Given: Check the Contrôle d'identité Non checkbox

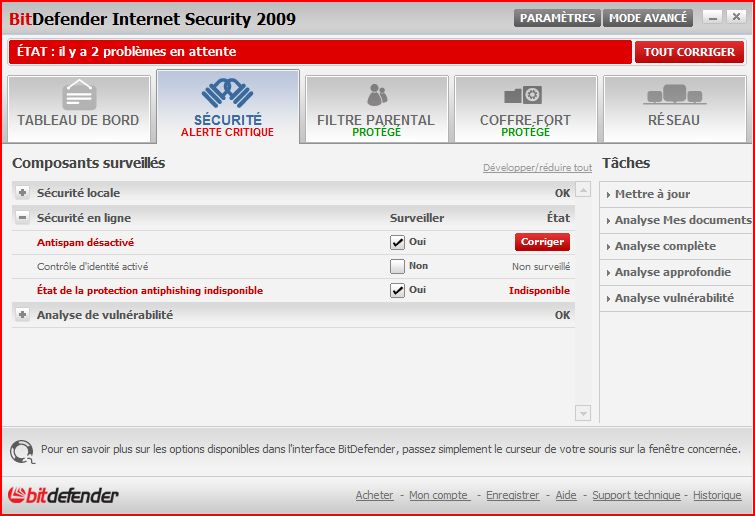Looking at the screenshot, I should pos(397,266).
